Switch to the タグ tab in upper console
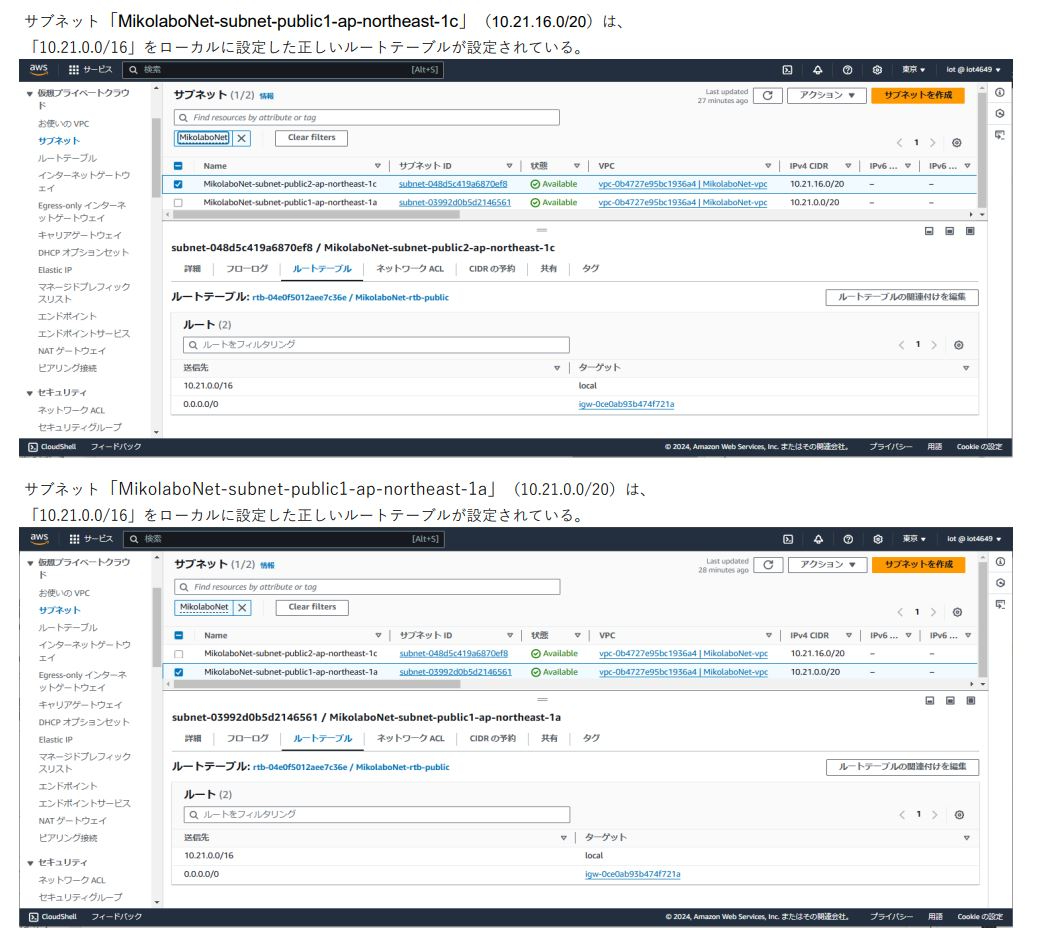The width and height of the screenshot is (1038, 948). click(x=590, y=269)
